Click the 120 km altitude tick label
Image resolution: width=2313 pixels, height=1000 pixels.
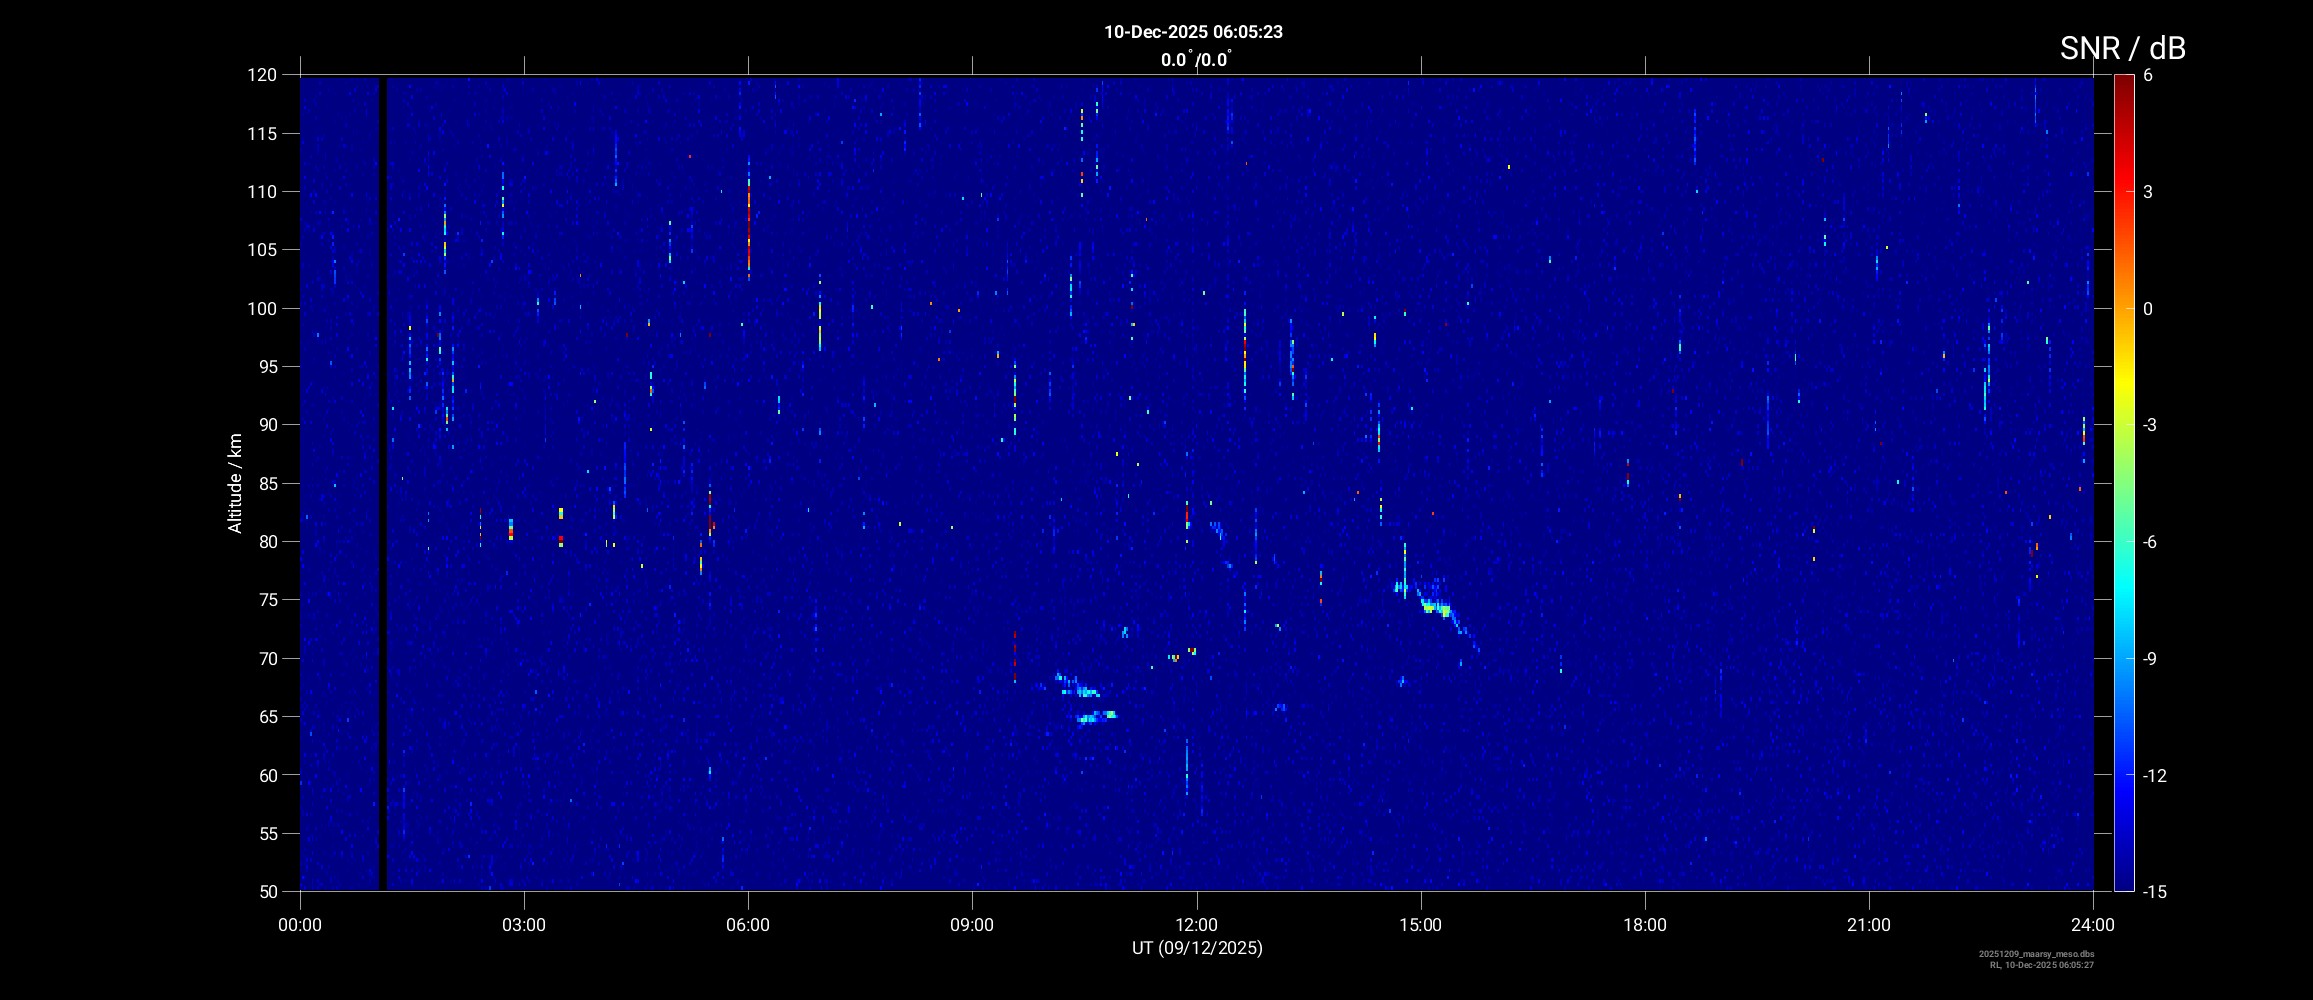tap(262, 75)
